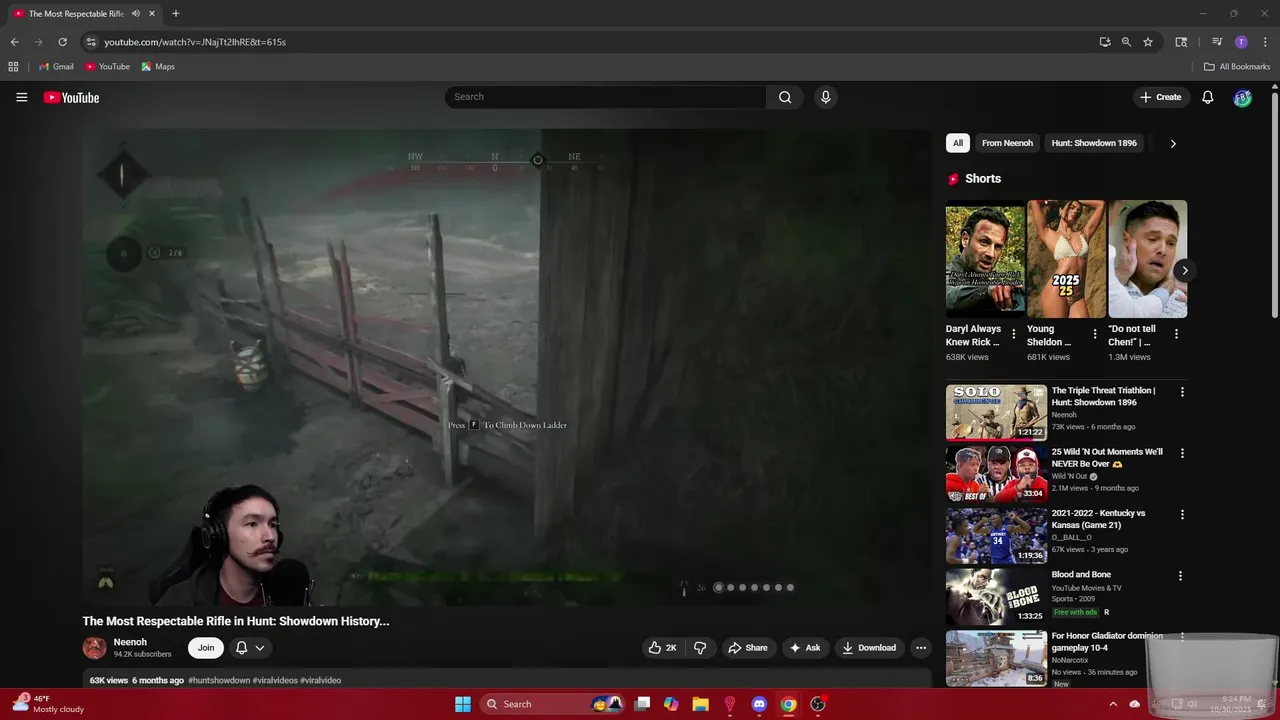The height and width of the screenshot is (720, 1280).
Task: Click the #huntshowdown hashtag
Action: pyautogui.click(x=219, y=680)
